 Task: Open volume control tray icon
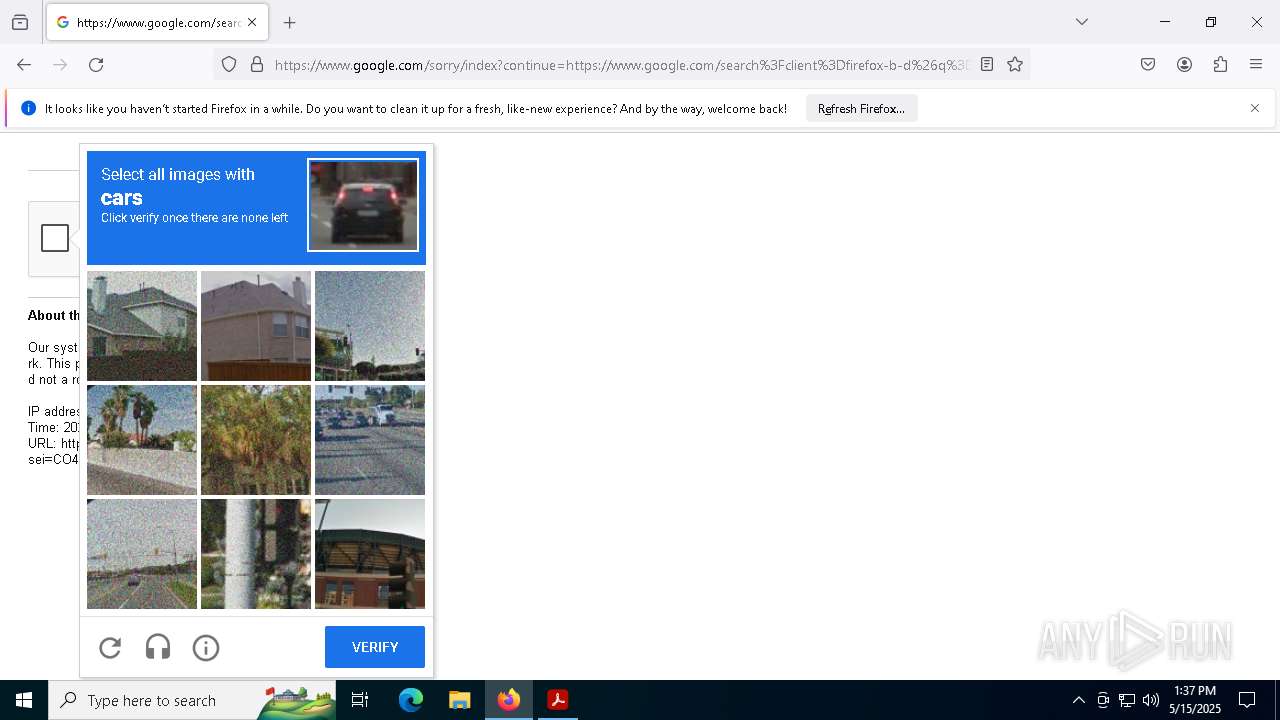coord(1151,700)
